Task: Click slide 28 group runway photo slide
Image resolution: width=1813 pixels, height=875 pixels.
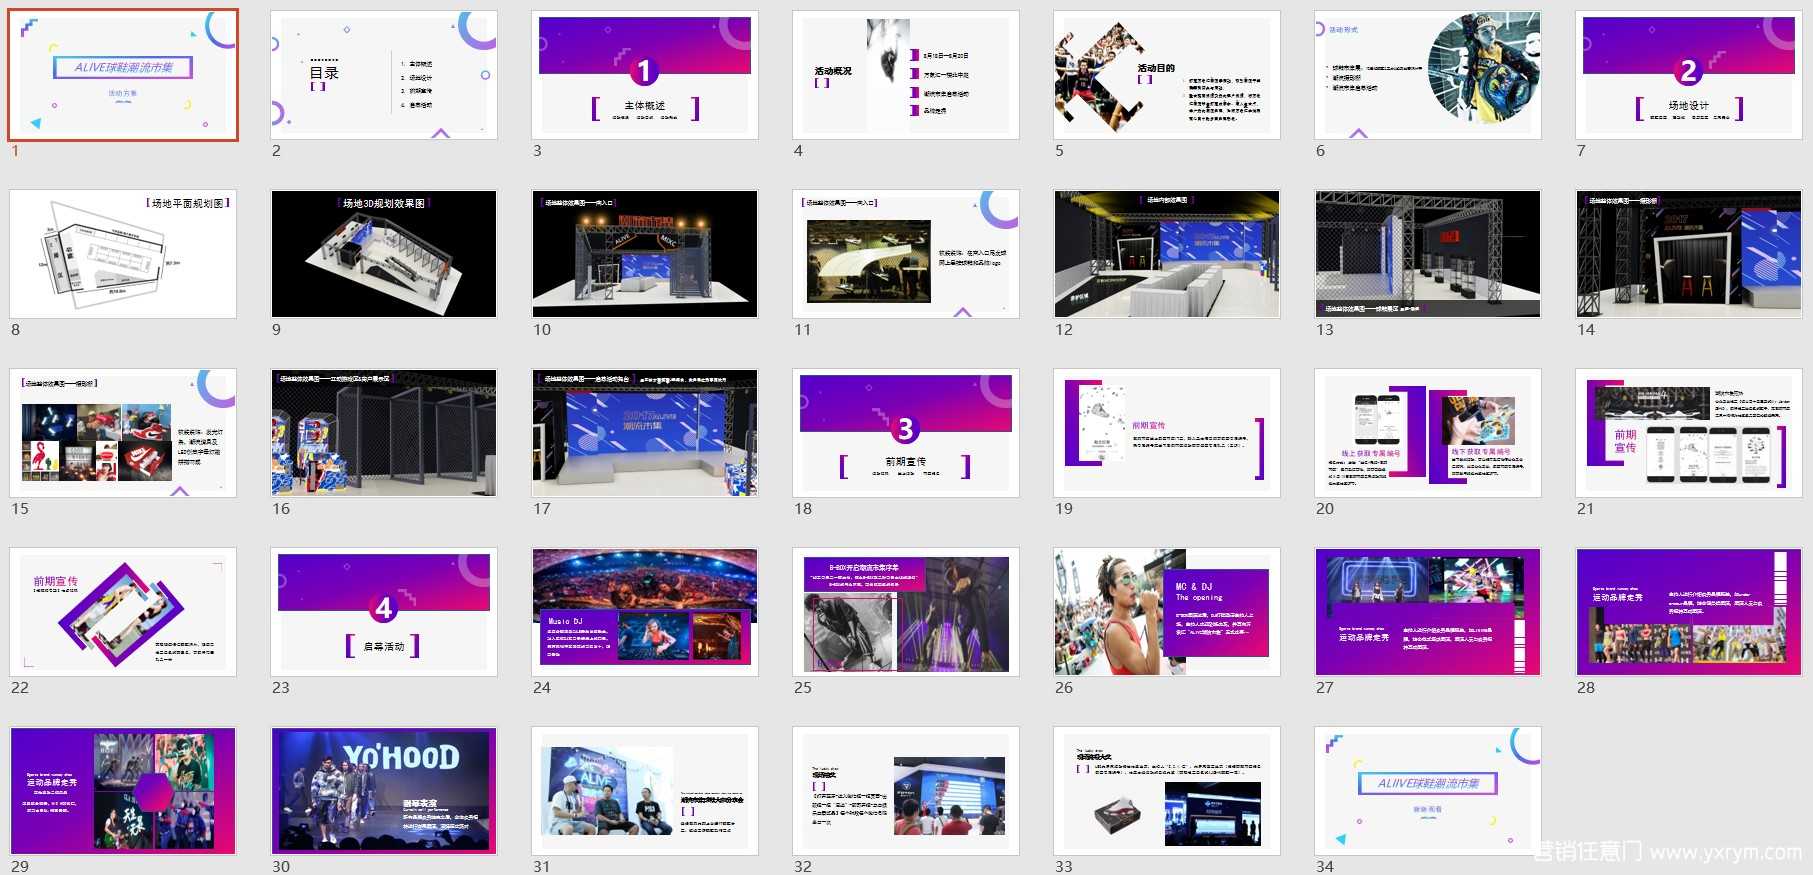Action: coord(1689,612)
